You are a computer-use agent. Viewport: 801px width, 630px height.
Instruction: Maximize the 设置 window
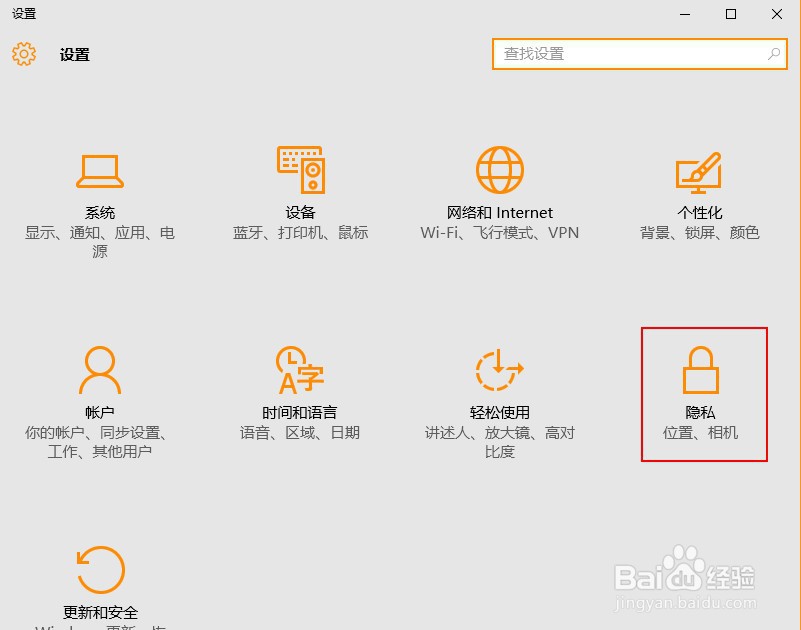[x=731, y=14]
